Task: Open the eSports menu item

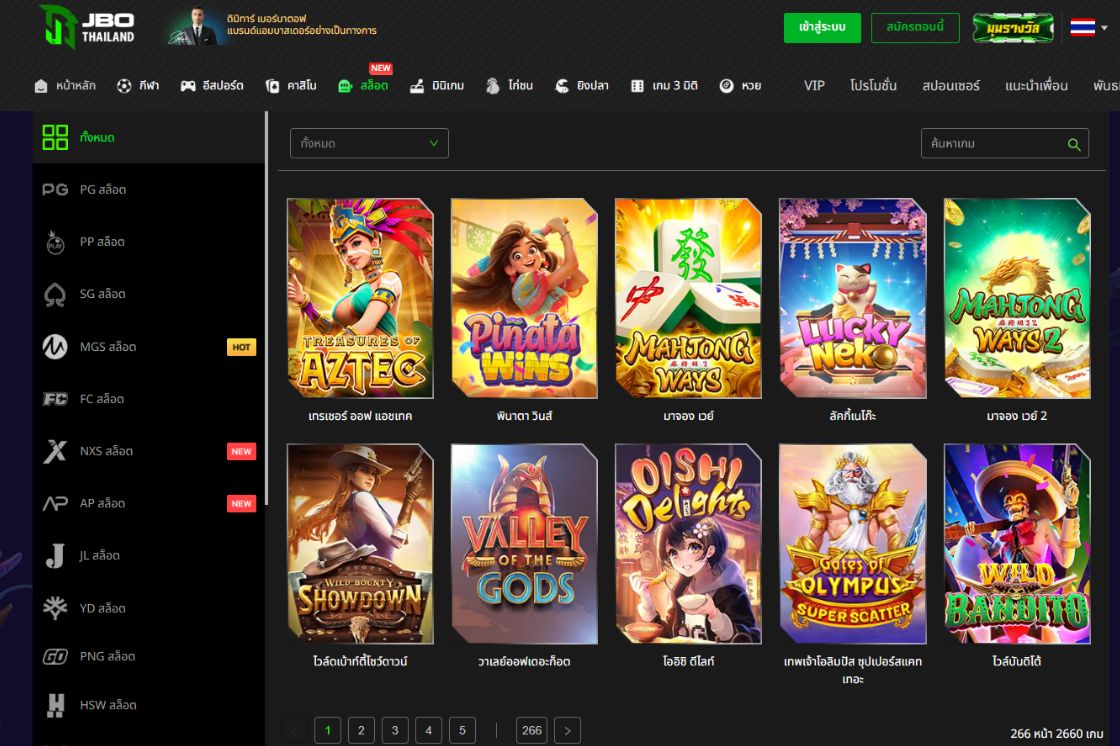Action: pos(212,86)
